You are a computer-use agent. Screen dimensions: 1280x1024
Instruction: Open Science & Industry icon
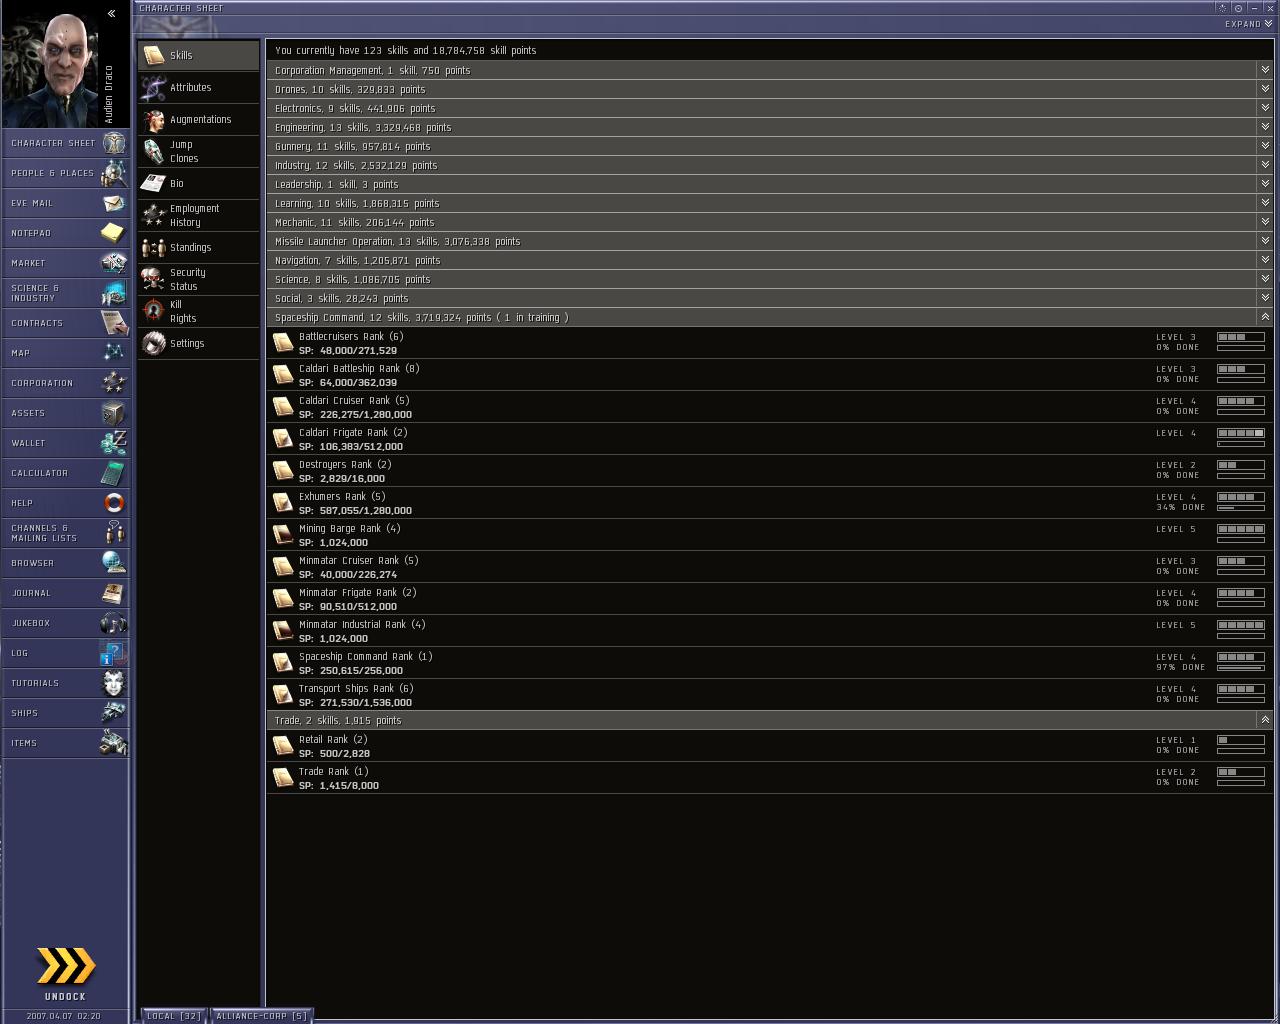[x=114, y=293]
